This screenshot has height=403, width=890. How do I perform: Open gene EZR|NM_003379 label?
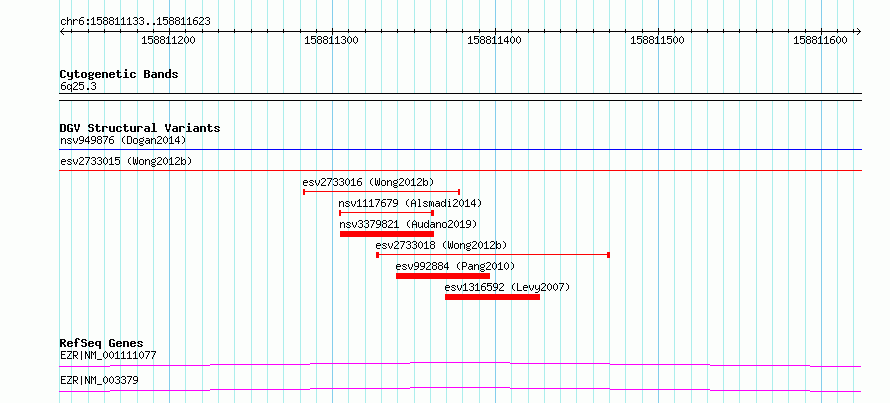[99, 380]
